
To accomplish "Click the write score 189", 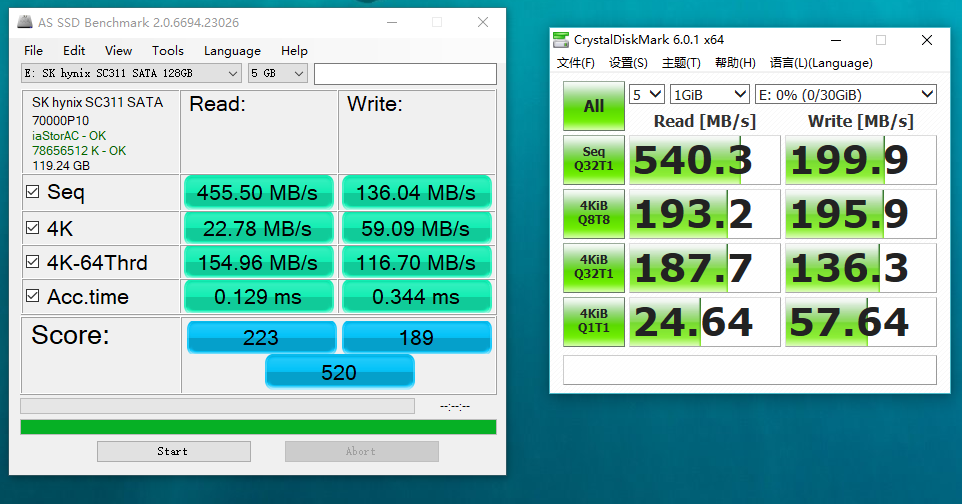I will 417,337.
